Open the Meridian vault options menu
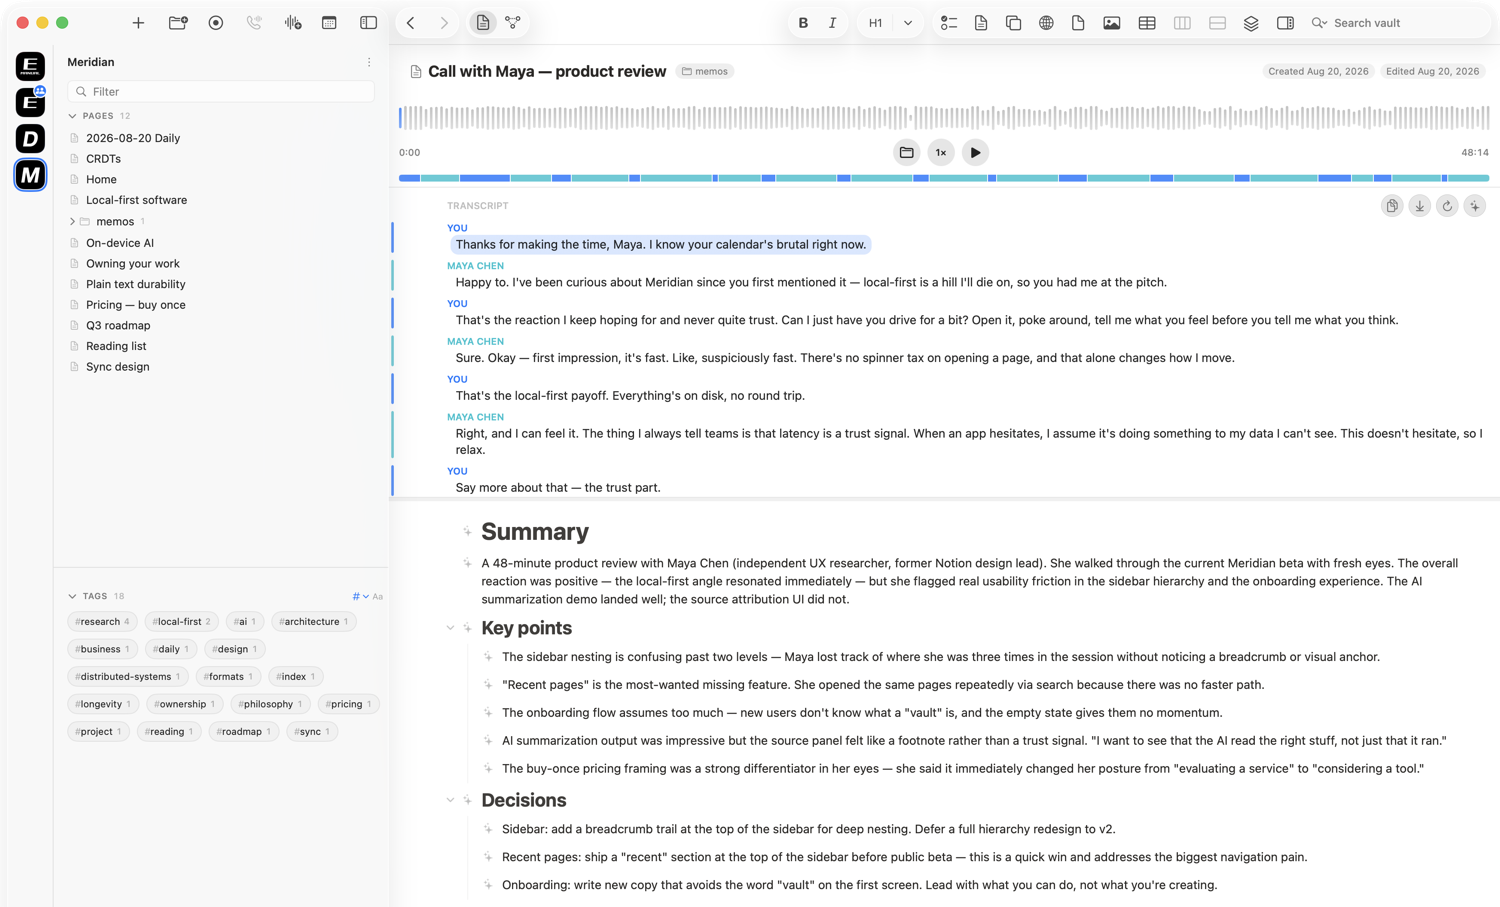Viewport: 1500px width, 907px height. coord(369,62)
